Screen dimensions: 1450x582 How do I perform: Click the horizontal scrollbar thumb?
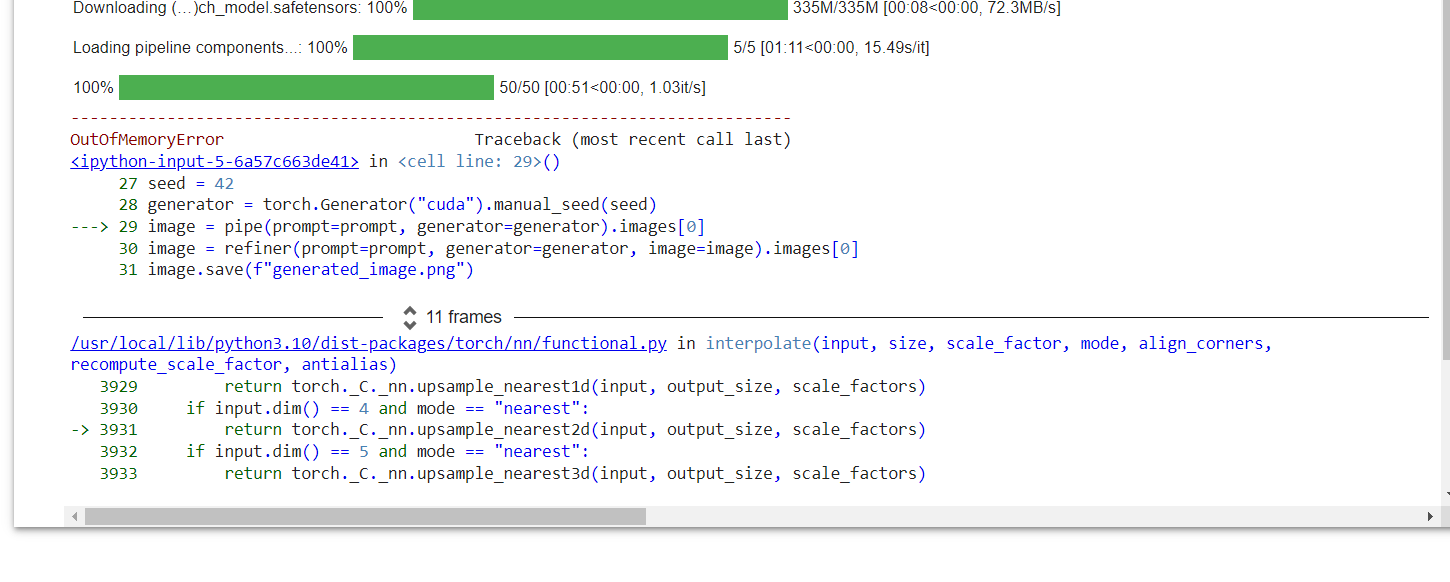pyautogui.click(x=365, y=516)
